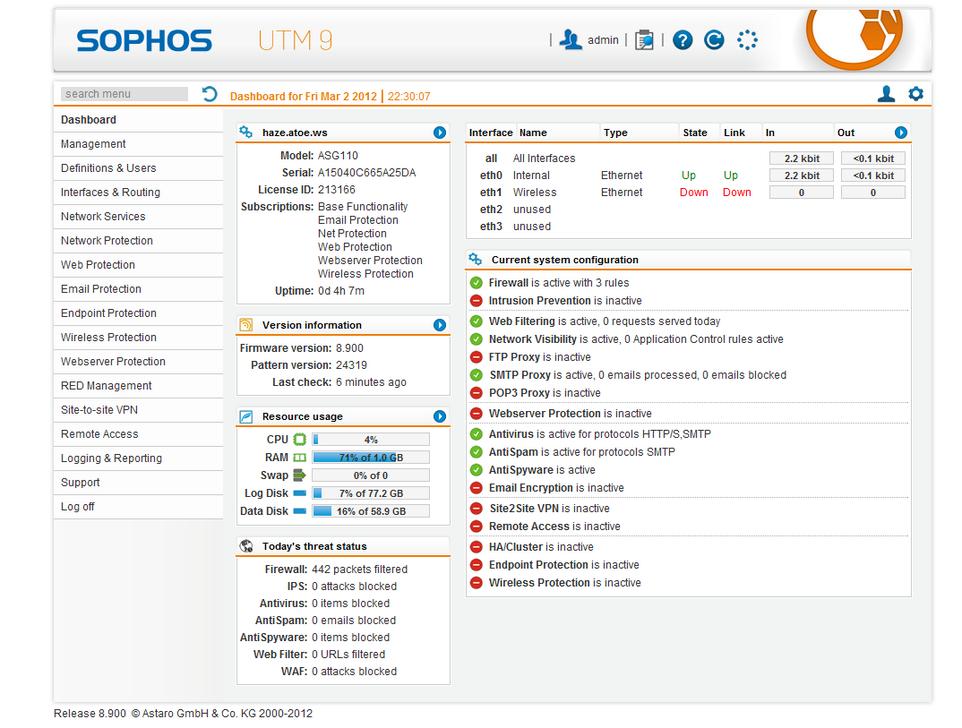Screen dimensions: 962x728
Task: Toggle Intrusion Prevention inactive status icon
Action: (x=476, y=301)
